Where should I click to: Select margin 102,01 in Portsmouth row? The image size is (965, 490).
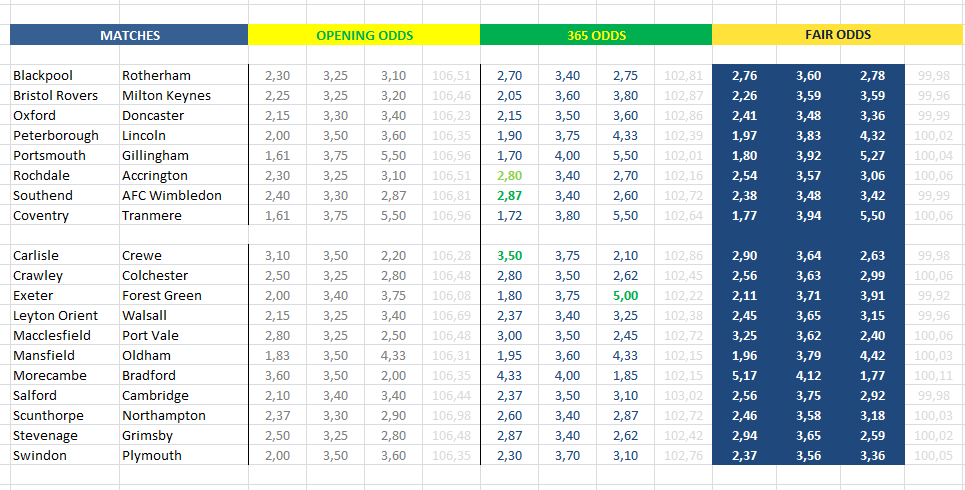point(683,156)
